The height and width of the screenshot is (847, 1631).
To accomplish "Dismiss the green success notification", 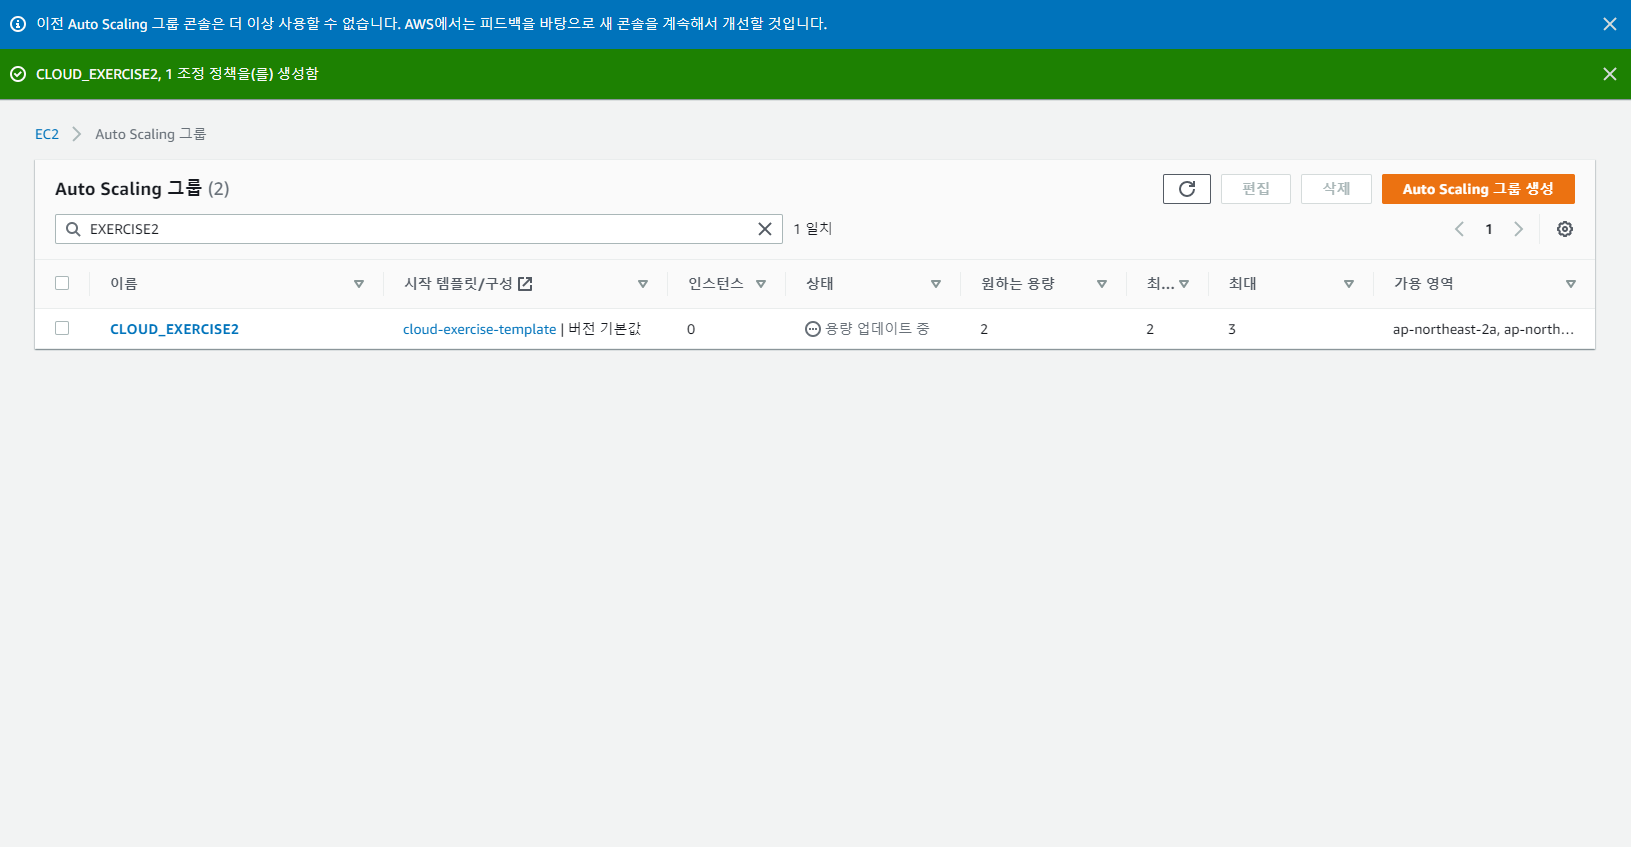I will pyautogui.click(x=1609, y=74).
